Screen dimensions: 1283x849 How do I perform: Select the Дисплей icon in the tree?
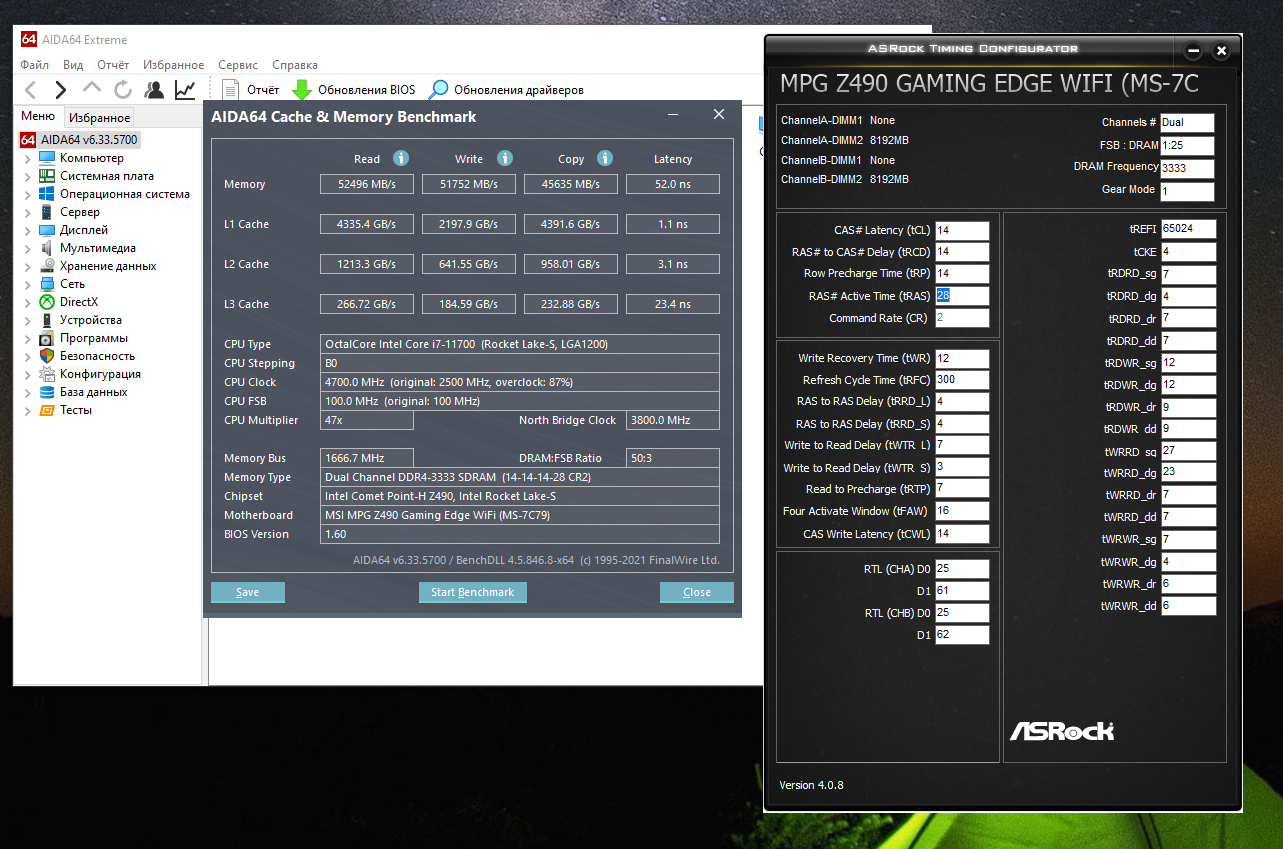(x=47, y=230)
